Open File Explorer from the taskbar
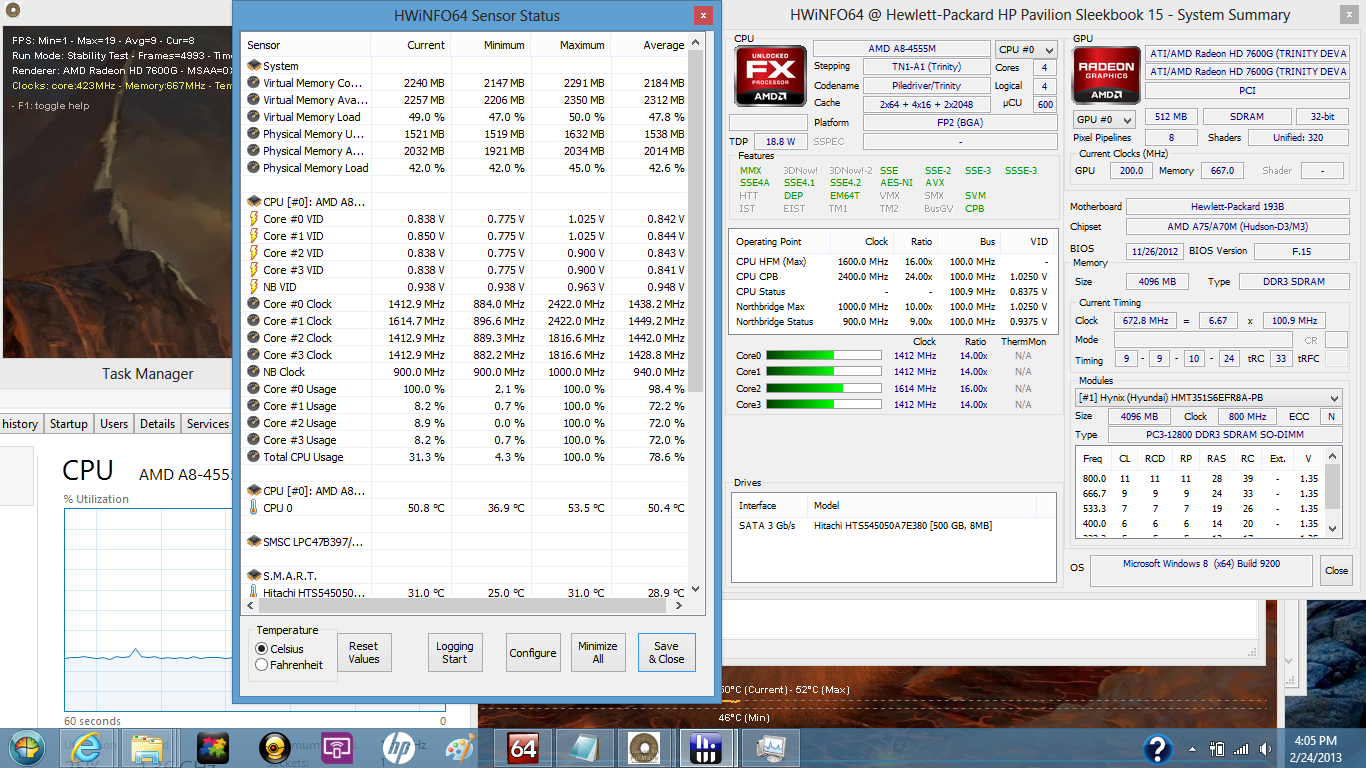The image size is (1366, 768). 148,747
